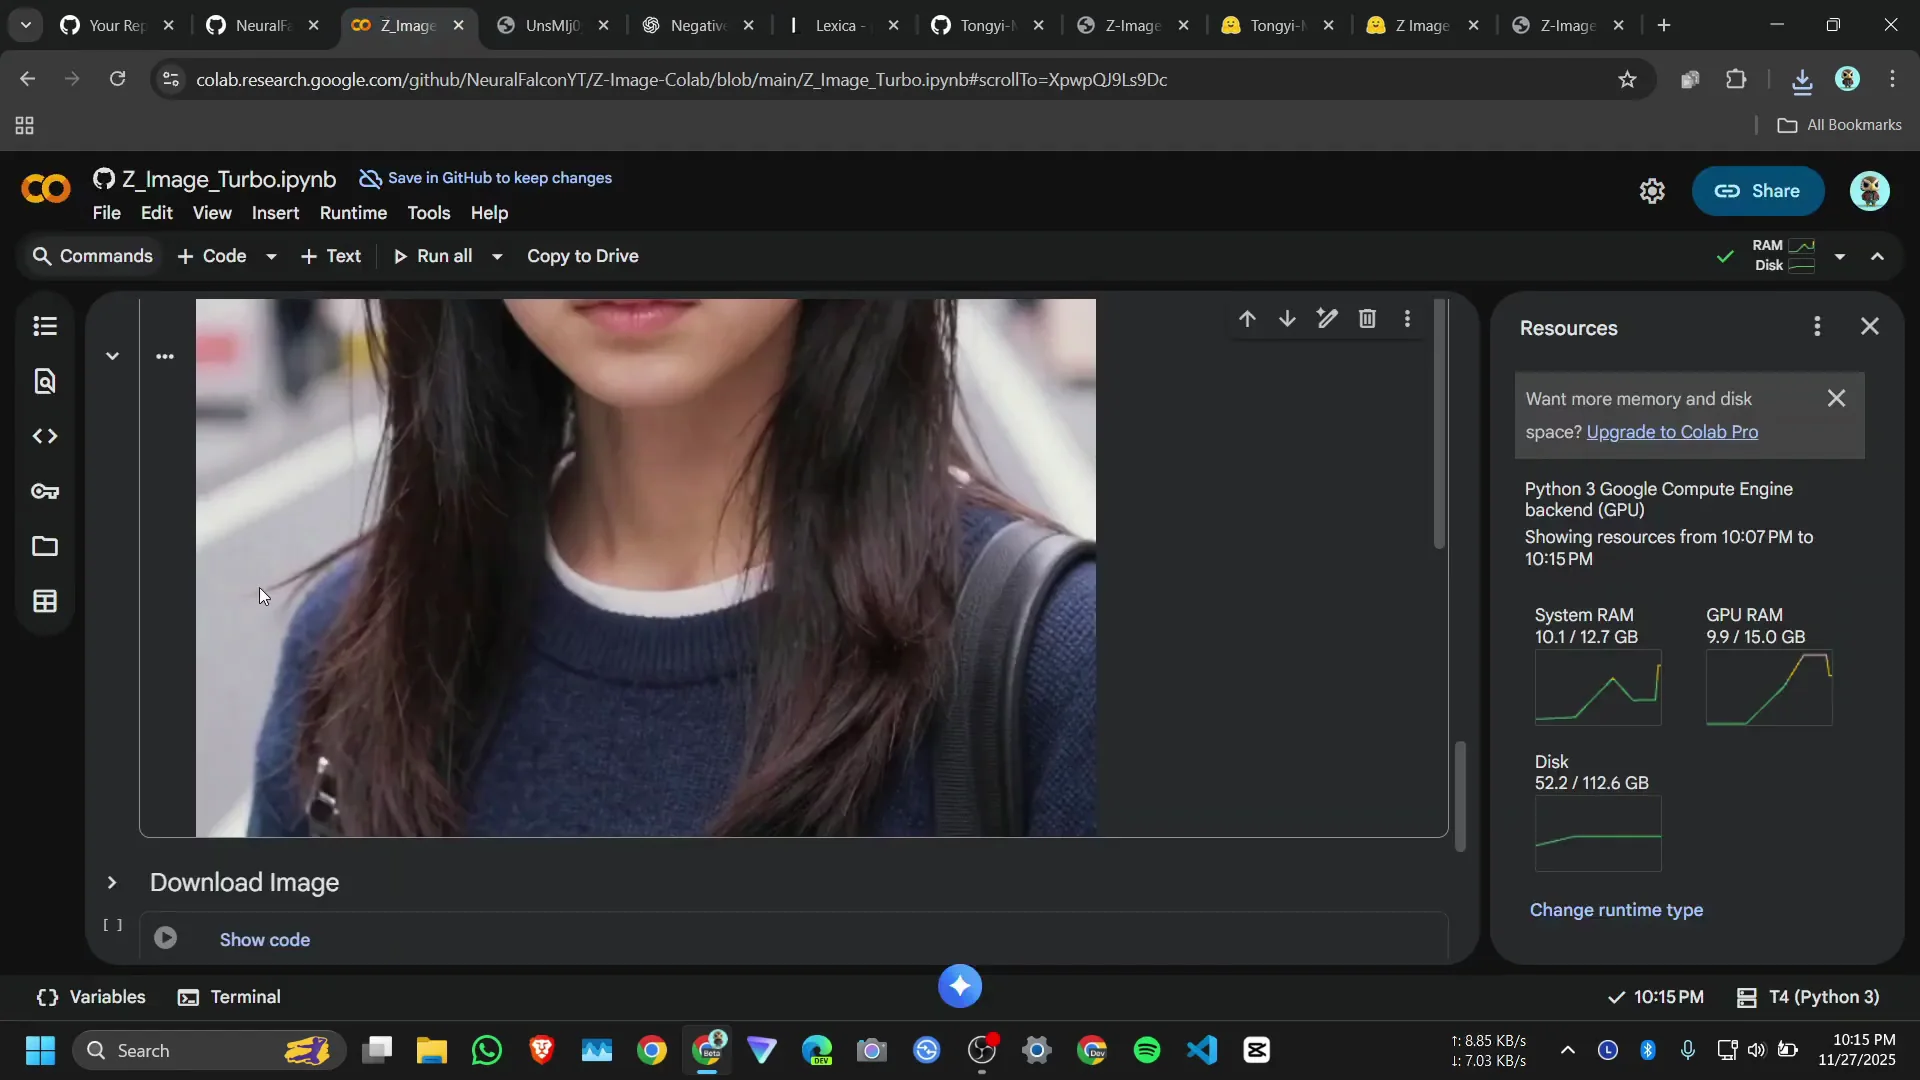This screenshot has height=1080, width=1920.
Task: Open the RAM Disk resources dropdown arrow
Action: 1839,257
